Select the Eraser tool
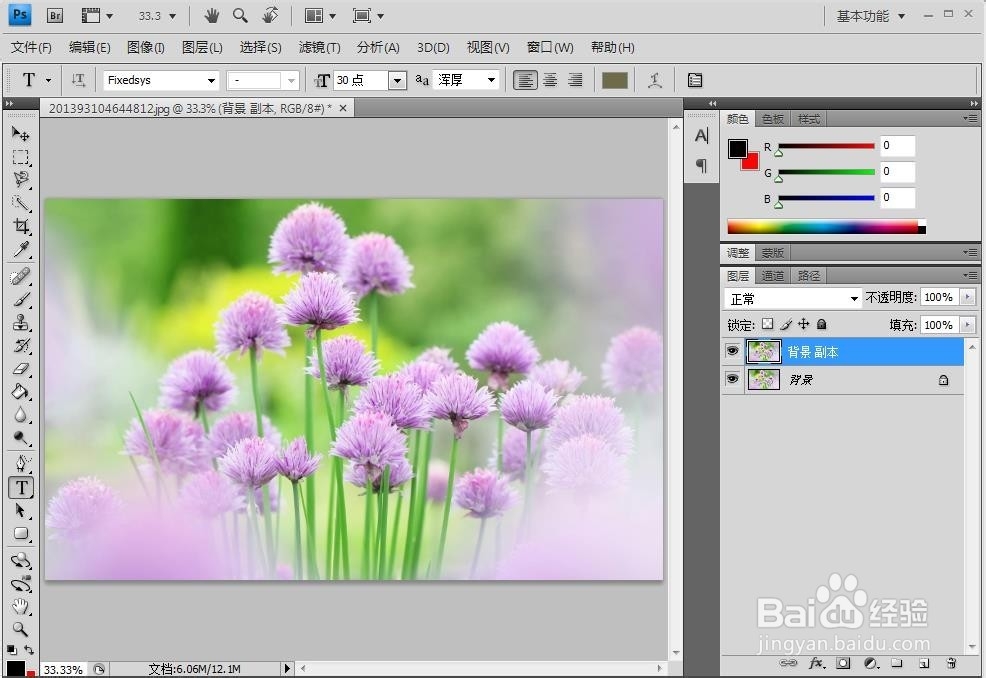The width and height of the screenshot is (986, 678). [21, 369]
